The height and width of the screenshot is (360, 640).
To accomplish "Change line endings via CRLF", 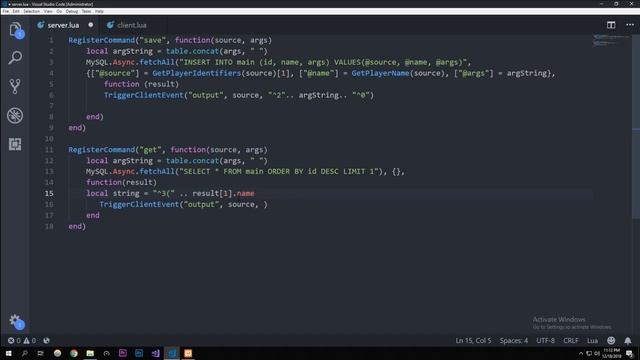I will 571,340.
